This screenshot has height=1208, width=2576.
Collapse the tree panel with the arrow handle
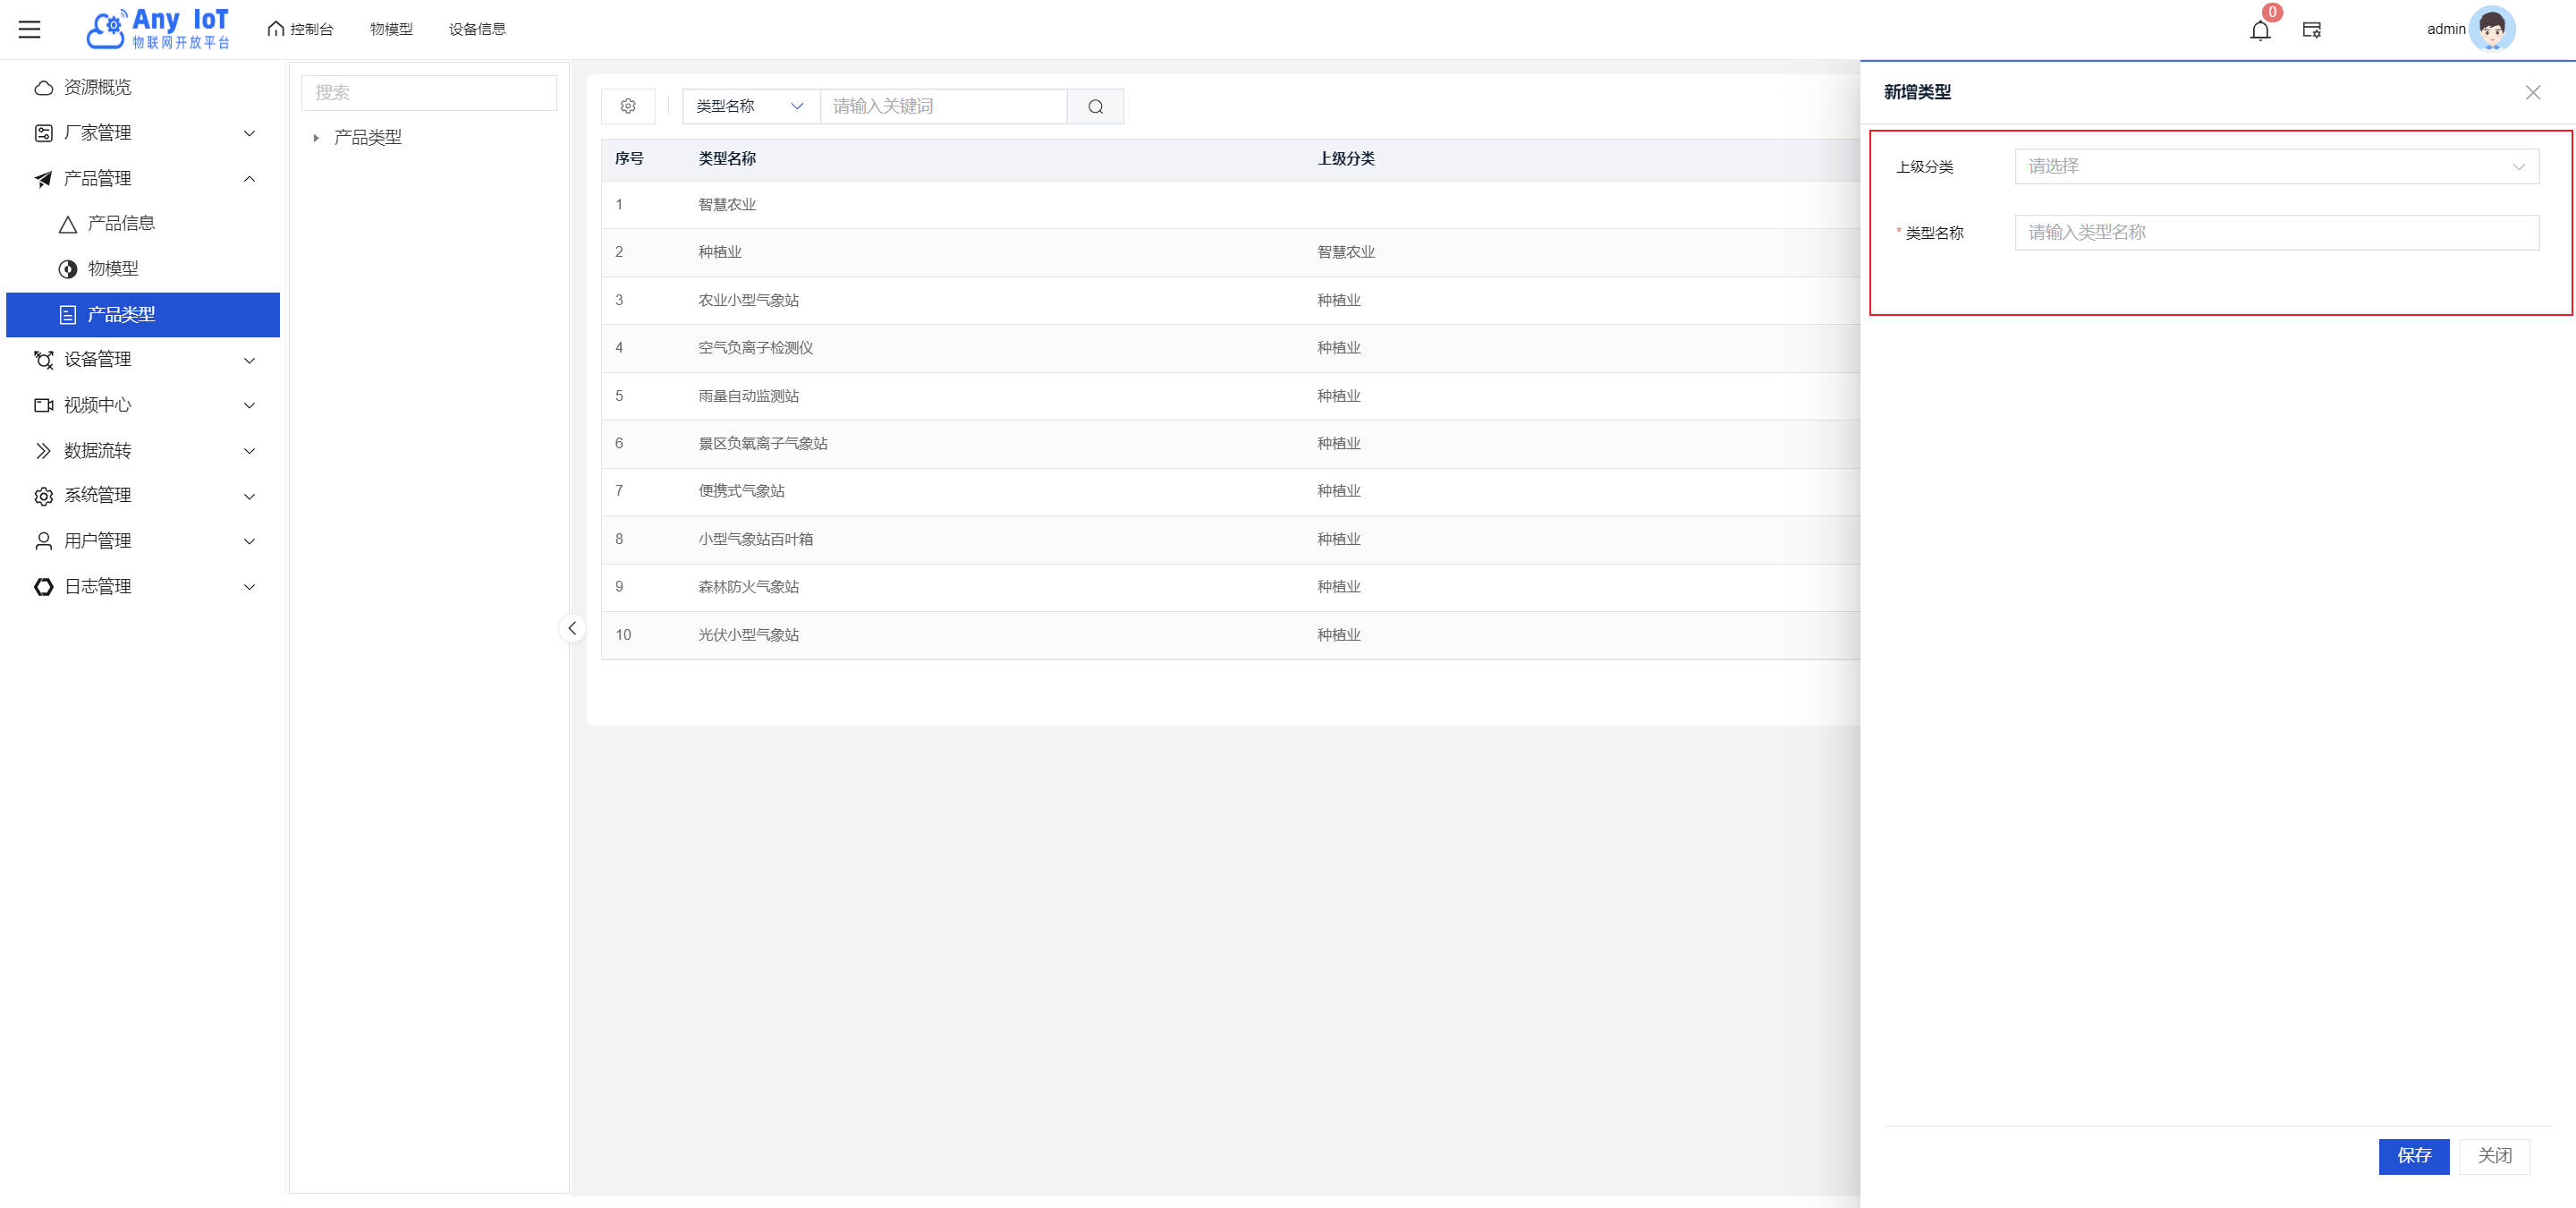(x=572, y=628)
